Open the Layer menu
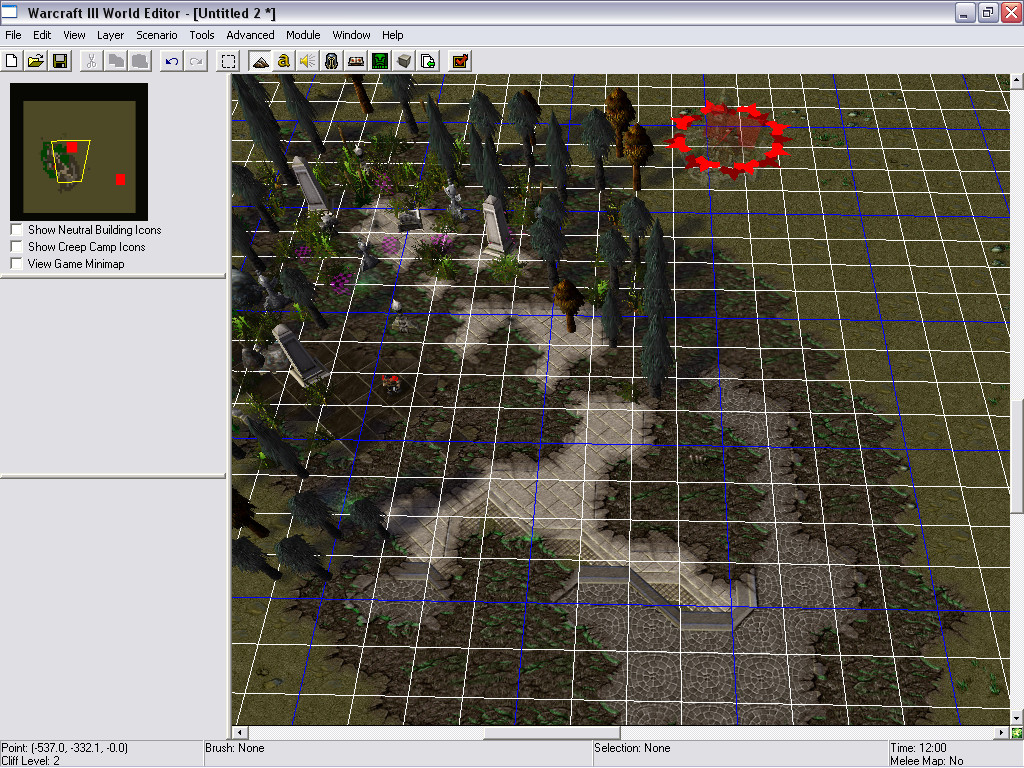The image size is (1024, 768). coord(110,35)
